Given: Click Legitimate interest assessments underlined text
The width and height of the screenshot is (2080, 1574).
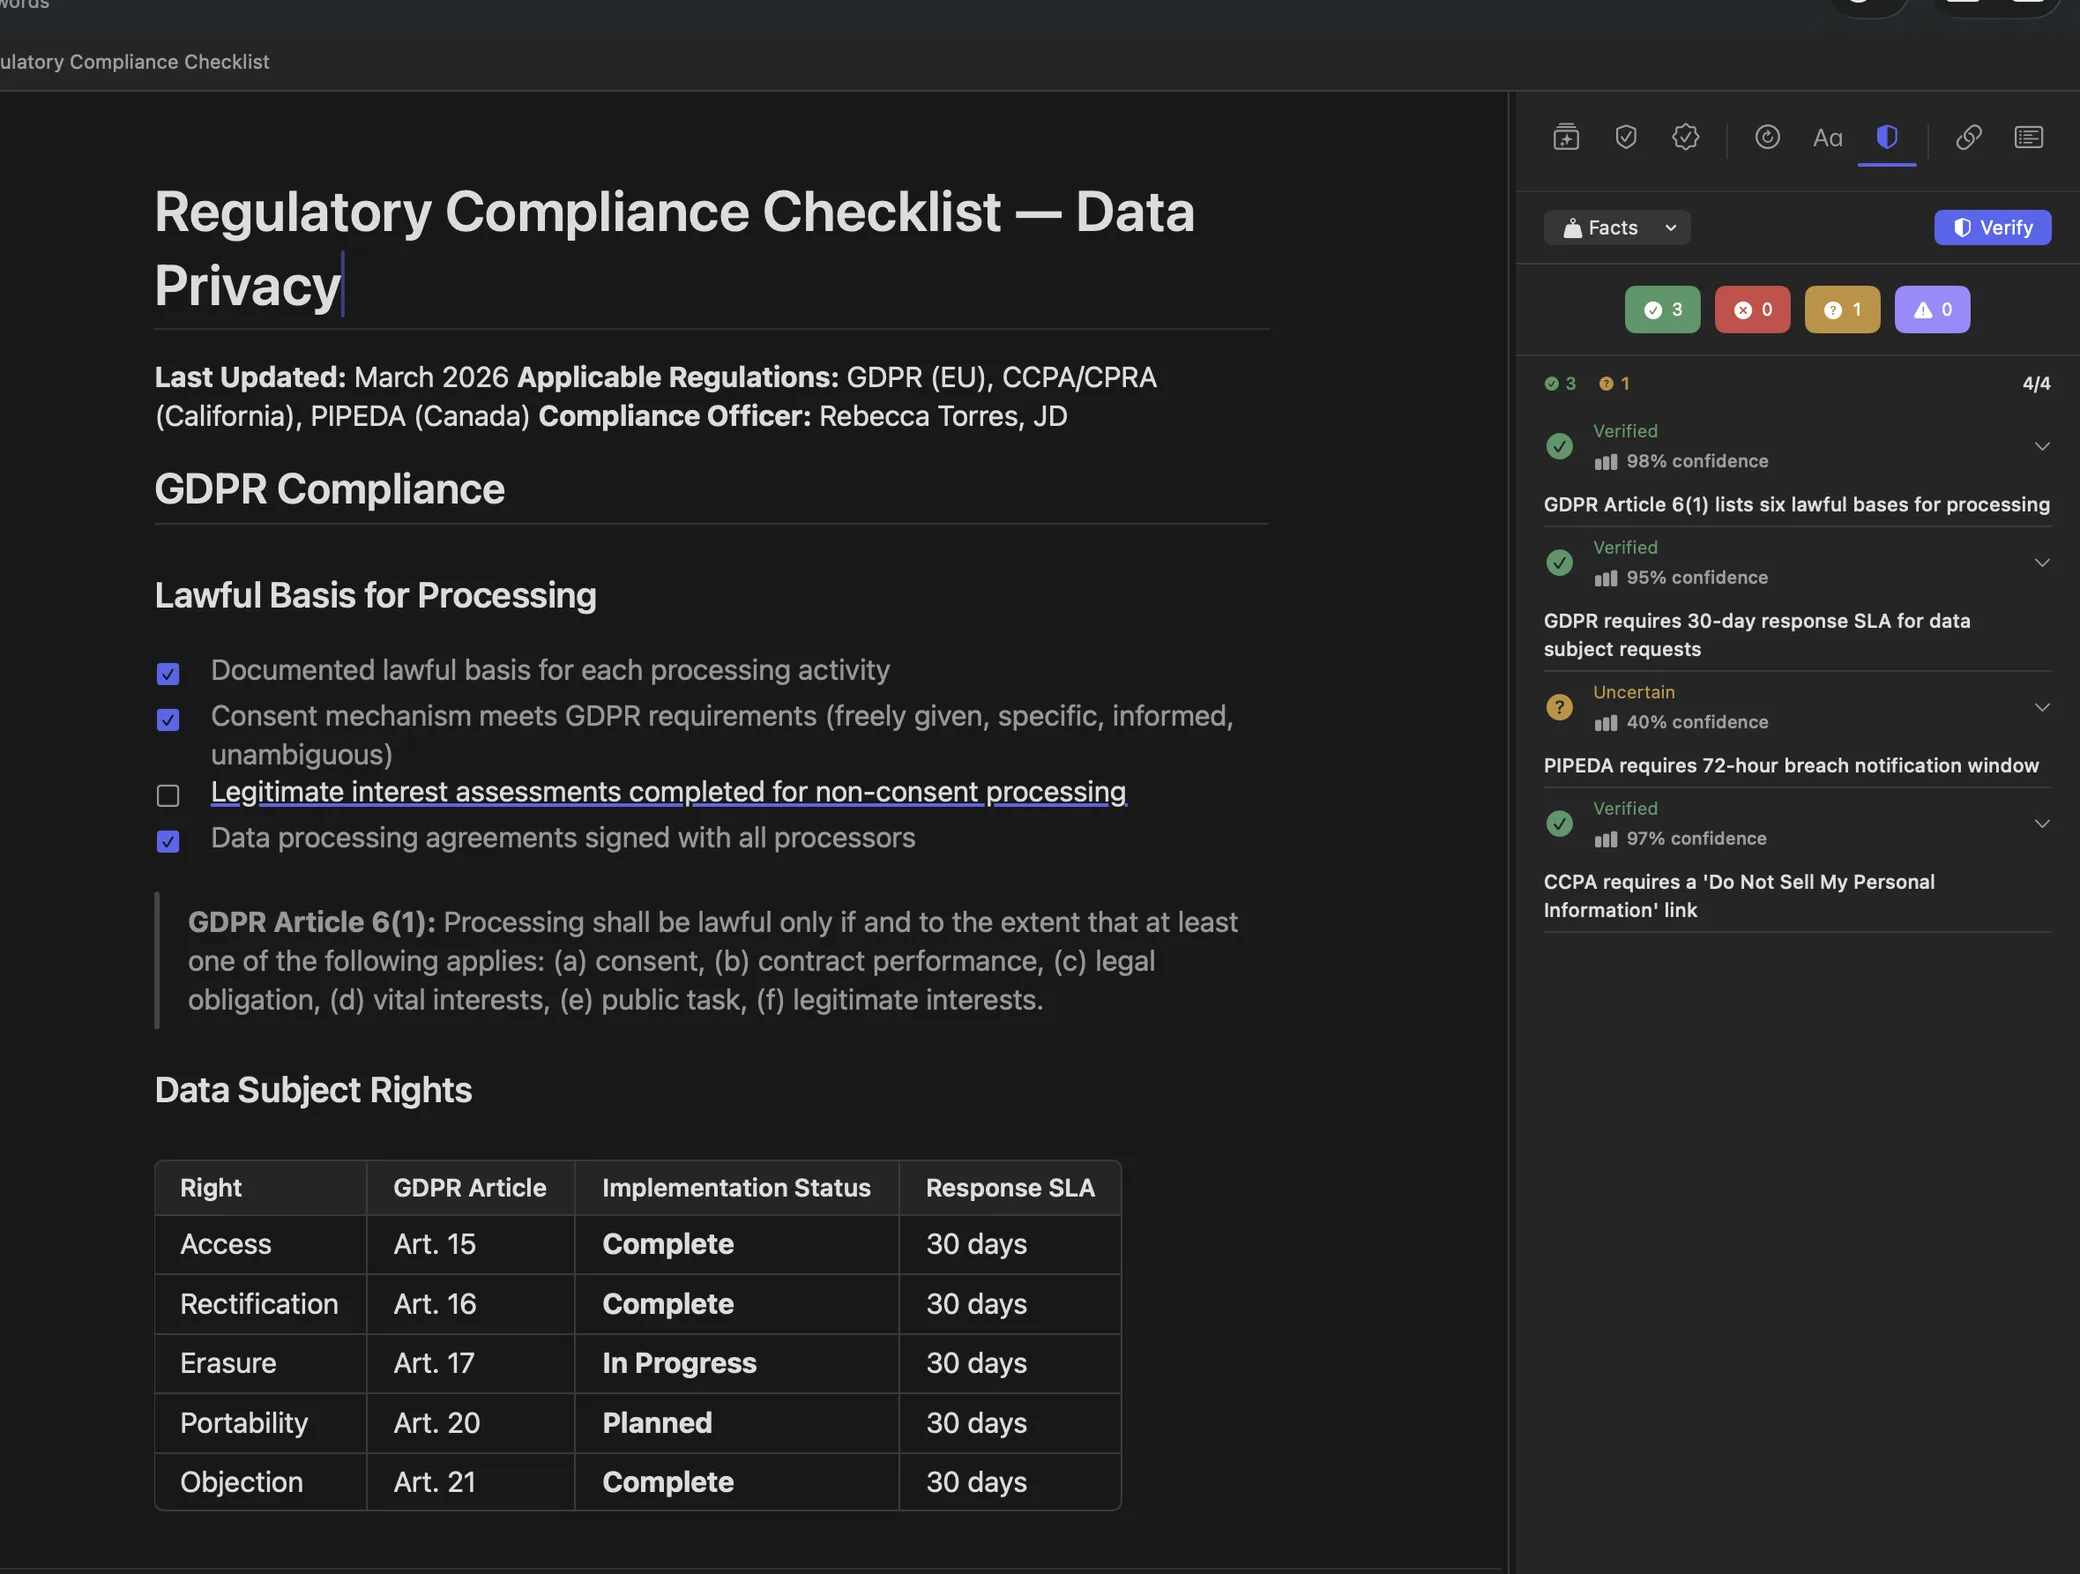Looking at the screenshot, I should pos(668,792).
